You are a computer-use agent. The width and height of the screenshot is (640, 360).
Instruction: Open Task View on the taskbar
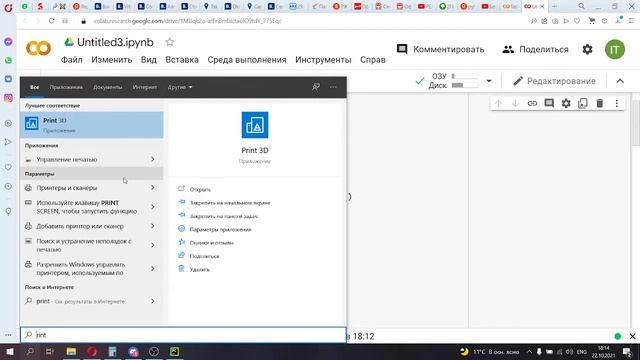50,351
